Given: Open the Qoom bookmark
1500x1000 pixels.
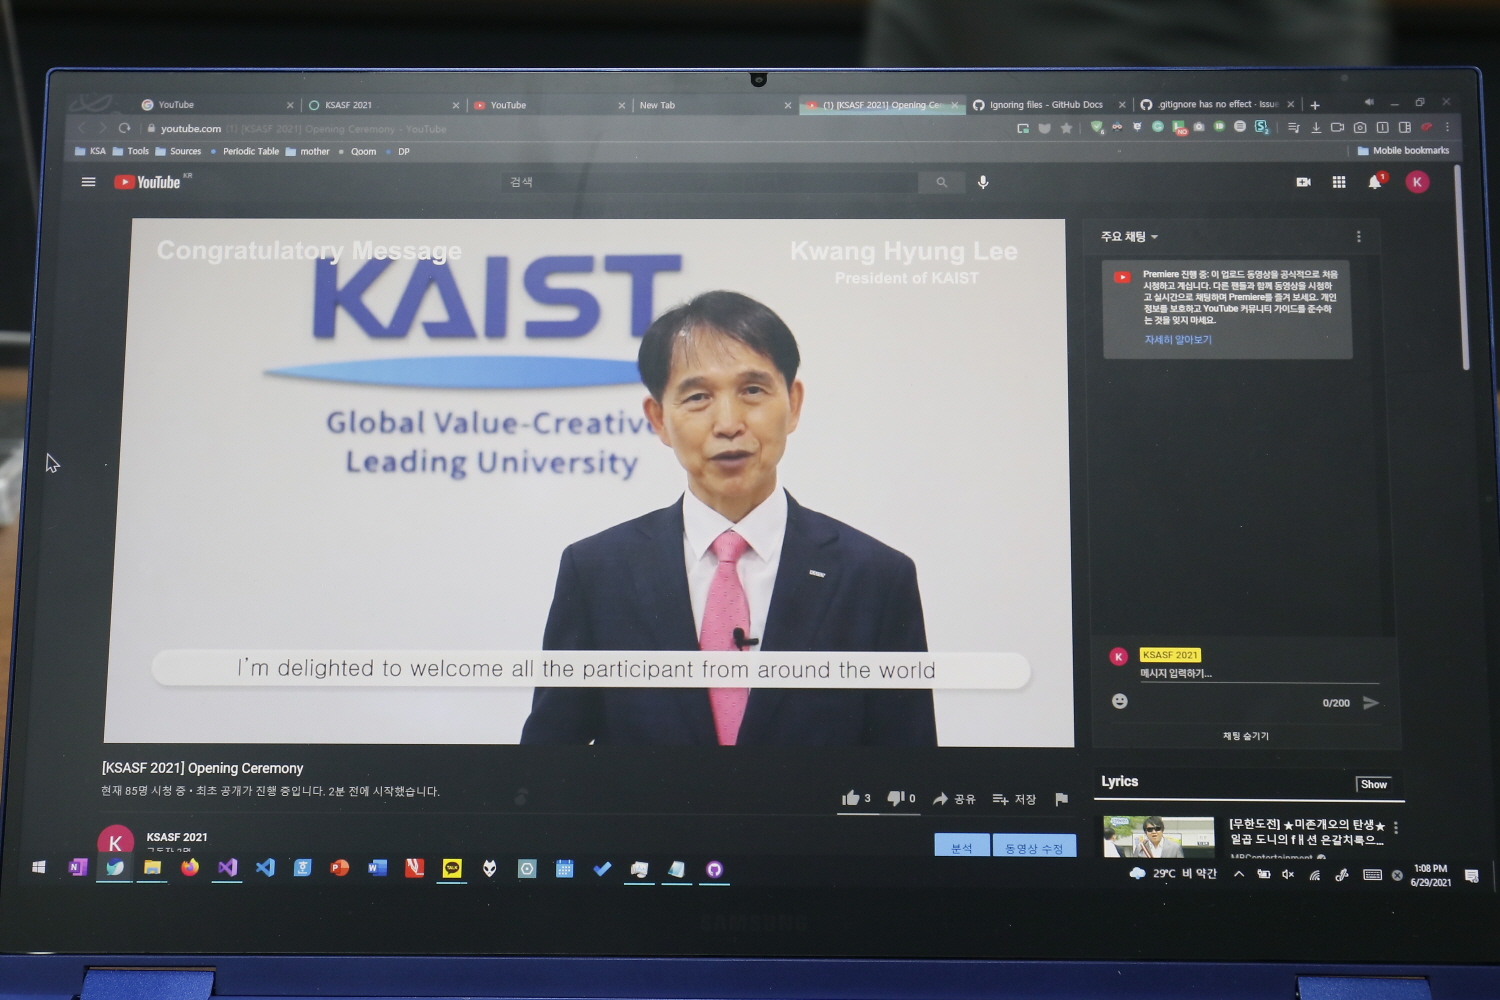Looking at the screenshot, I should (357, 152).
